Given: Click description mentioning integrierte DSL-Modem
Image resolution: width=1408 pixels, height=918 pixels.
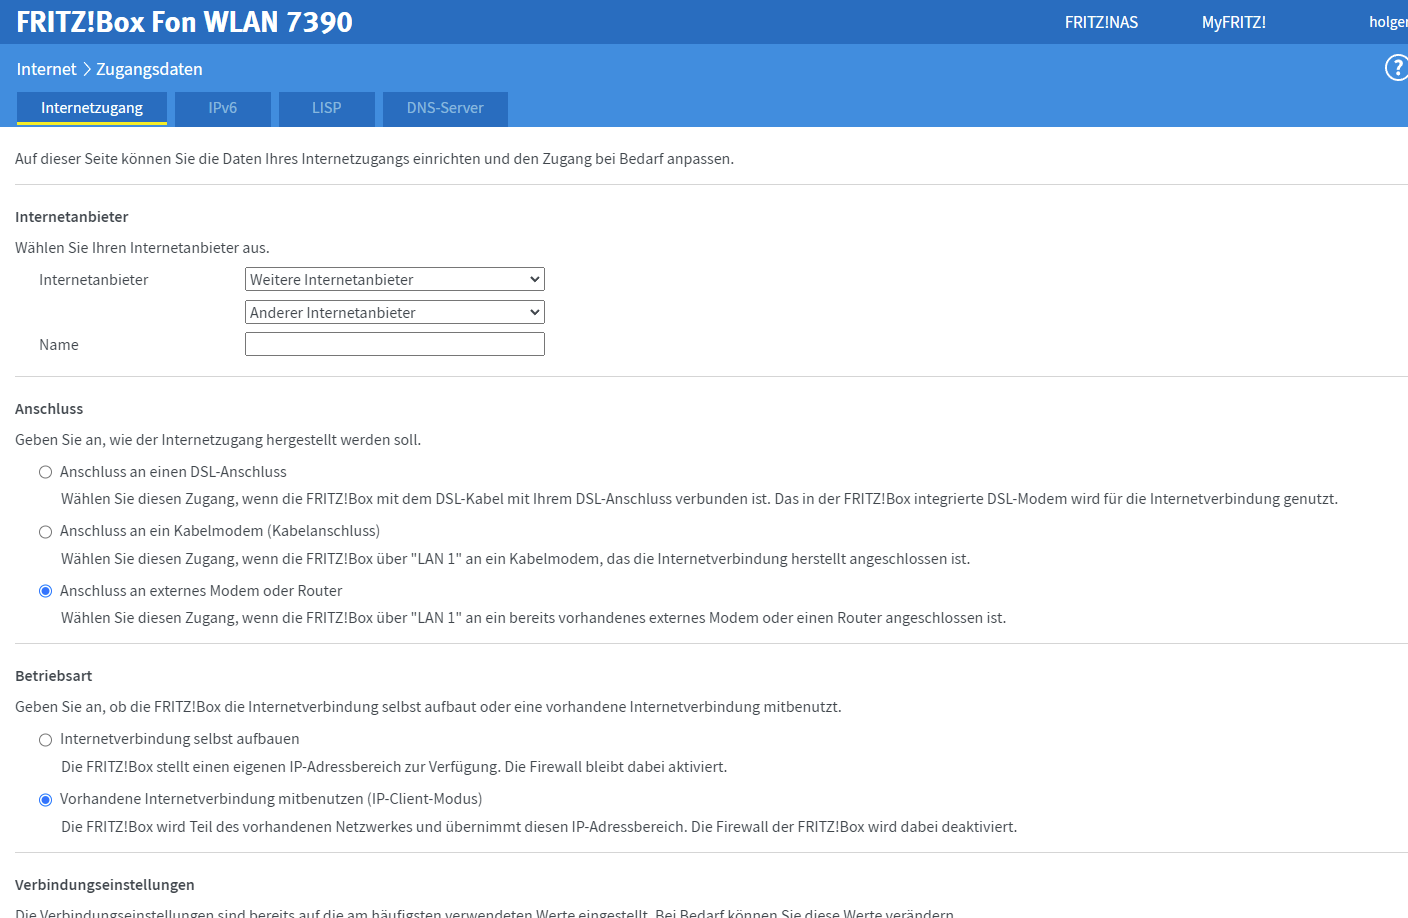Looking at the screenshot, I should point(699,499).
